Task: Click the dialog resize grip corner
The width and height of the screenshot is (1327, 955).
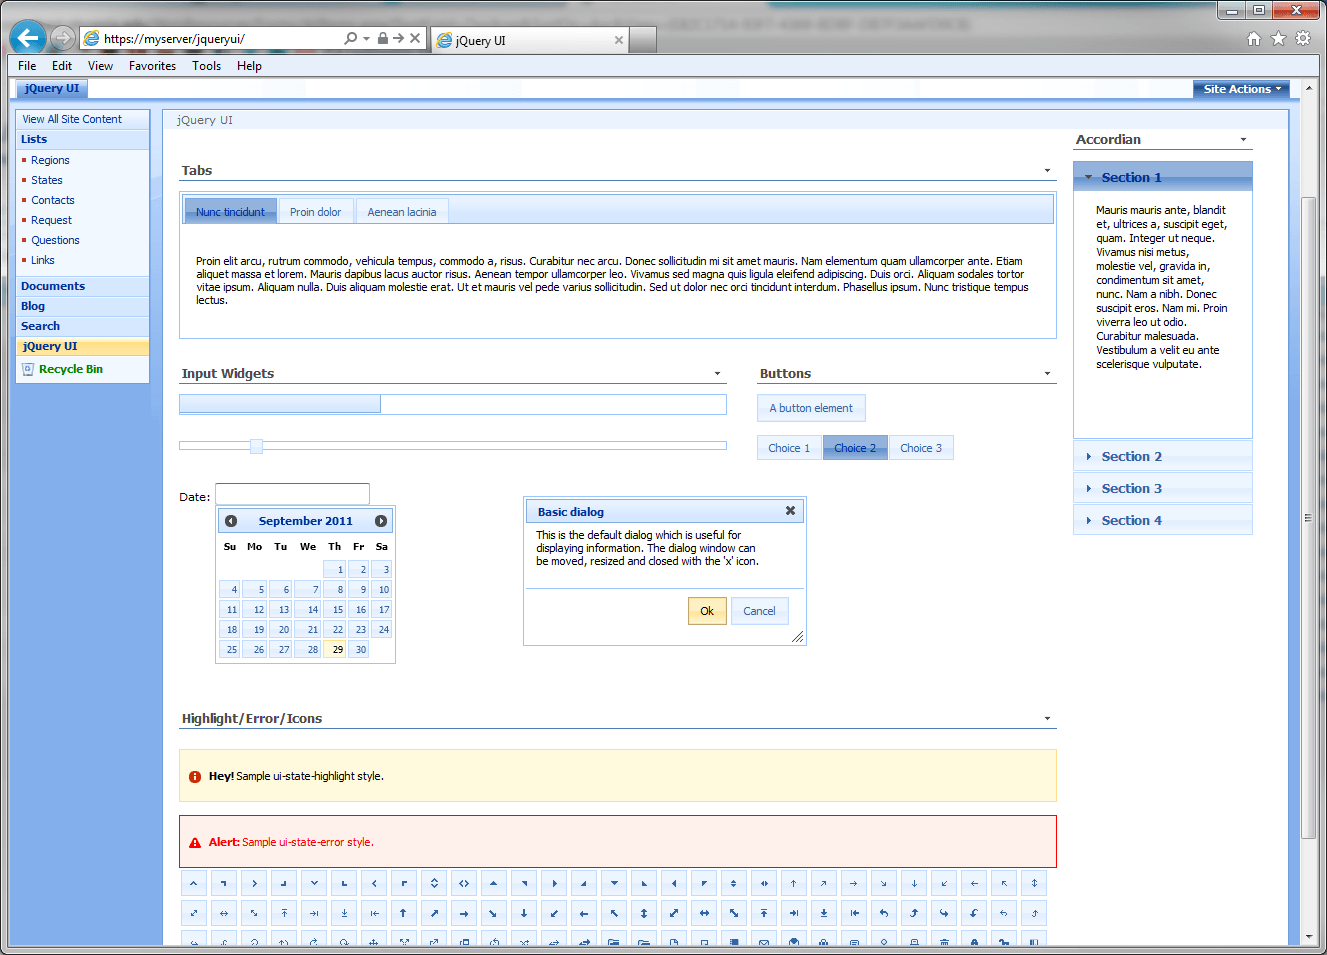Action: pos(797,637)
